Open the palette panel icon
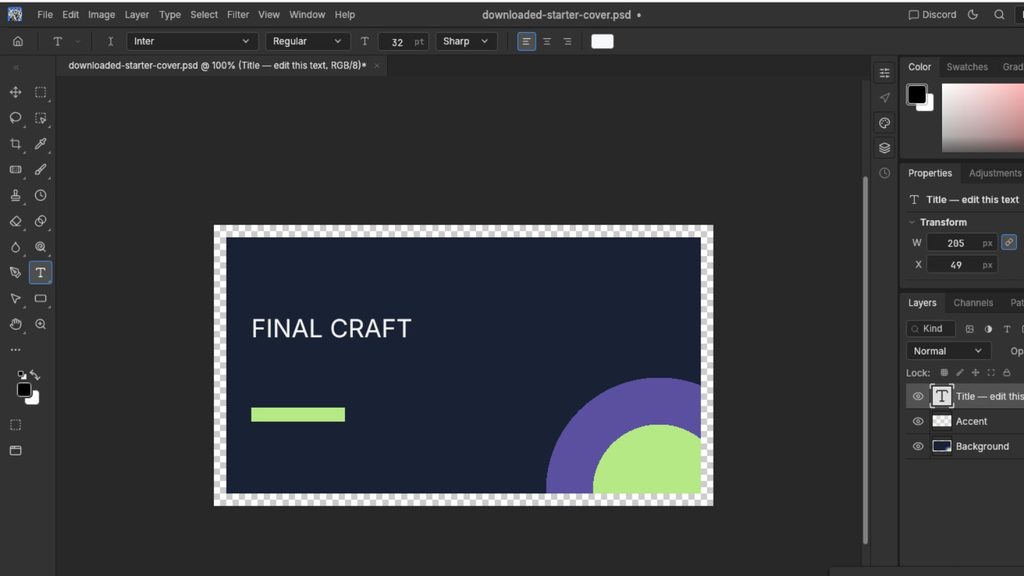Image resolution: width=1024 pixels, height=576 pixels. (x=884, y=123)
